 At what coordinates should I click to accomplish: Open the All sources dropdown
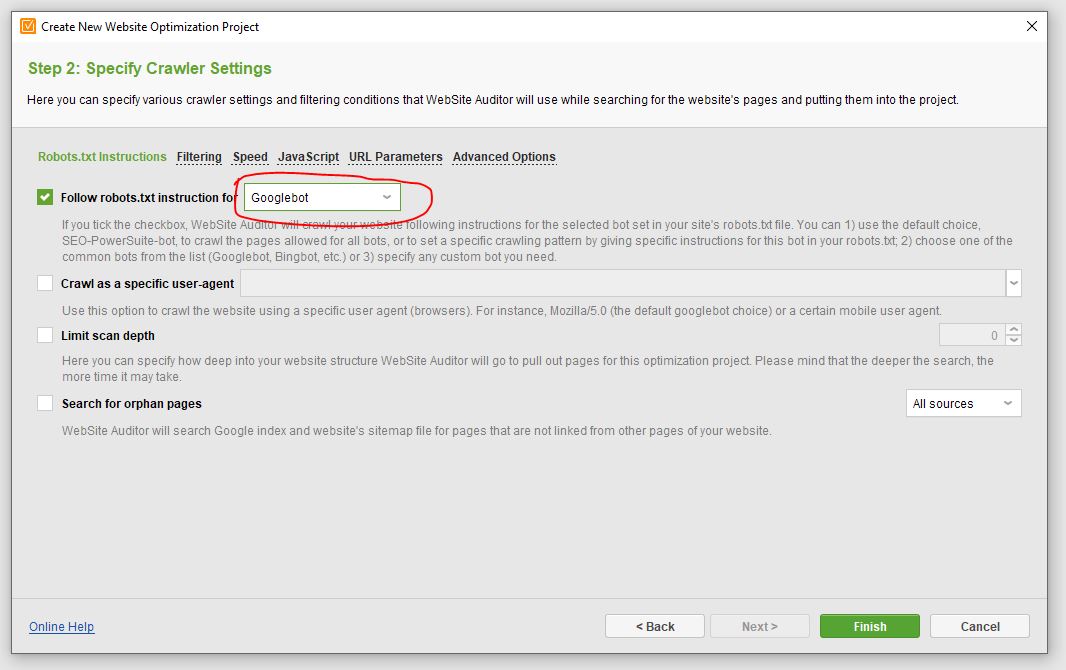(x=963, y=404)
